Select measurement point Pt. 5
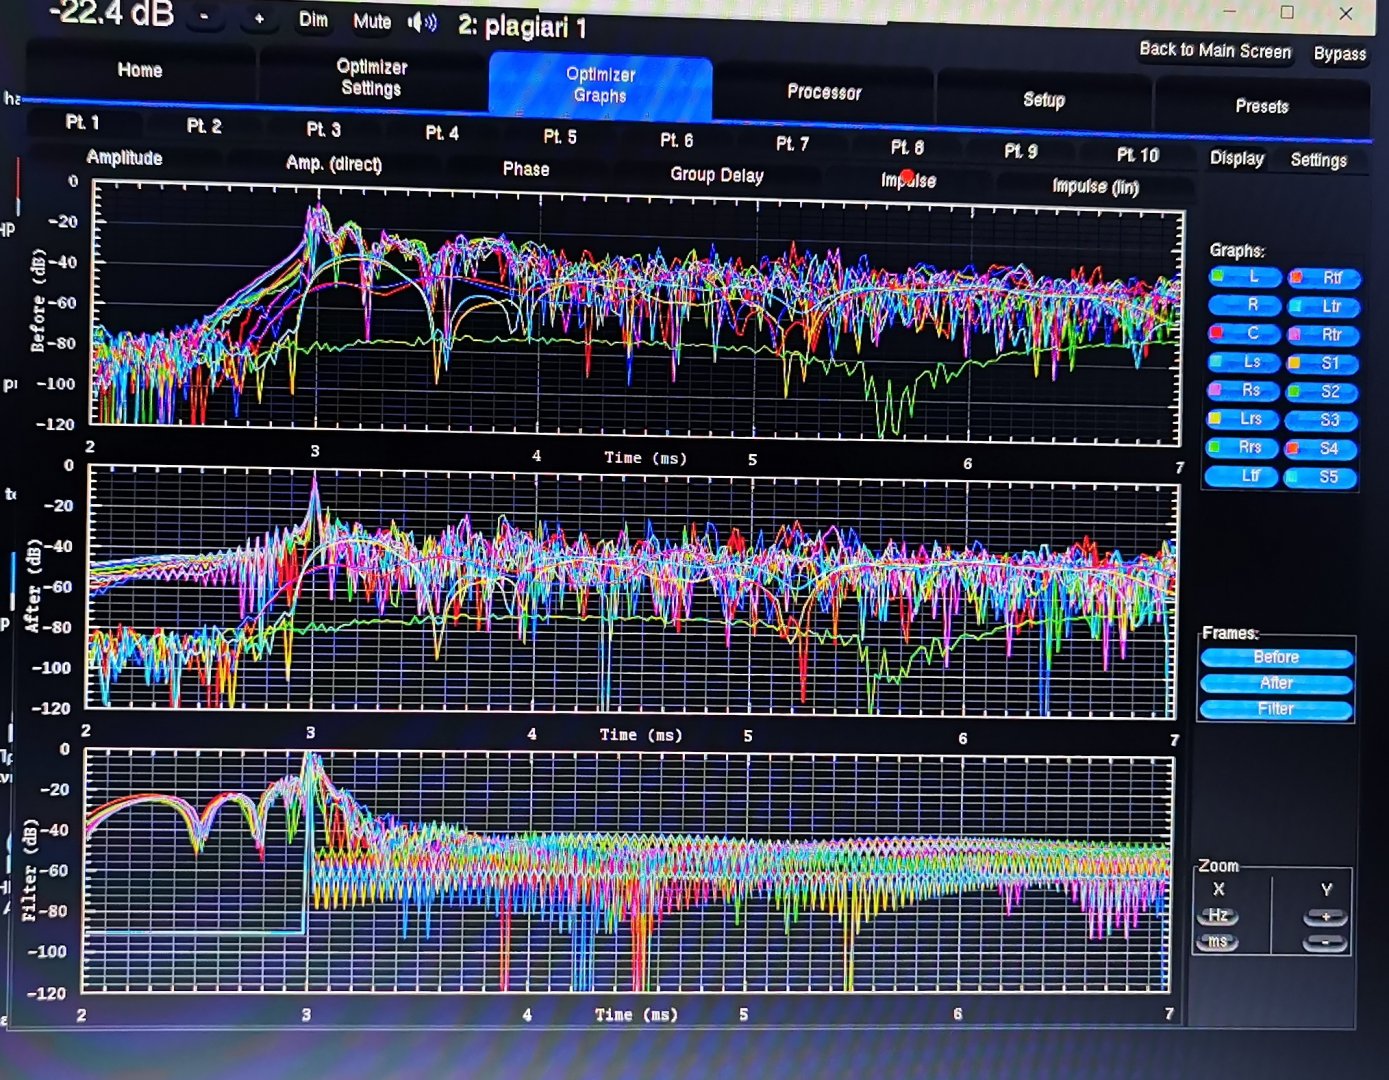 (559, 137)
